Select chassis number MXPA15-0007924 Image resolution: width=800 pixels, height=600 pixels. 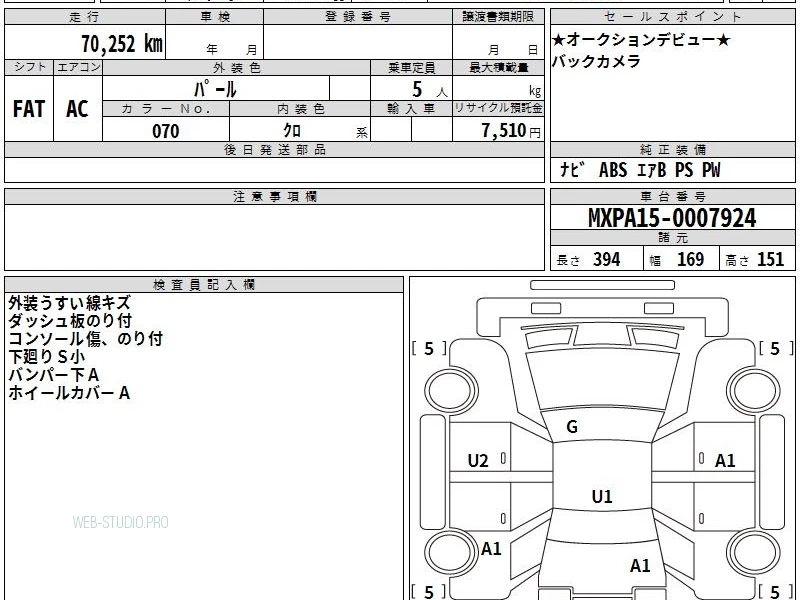672,218
